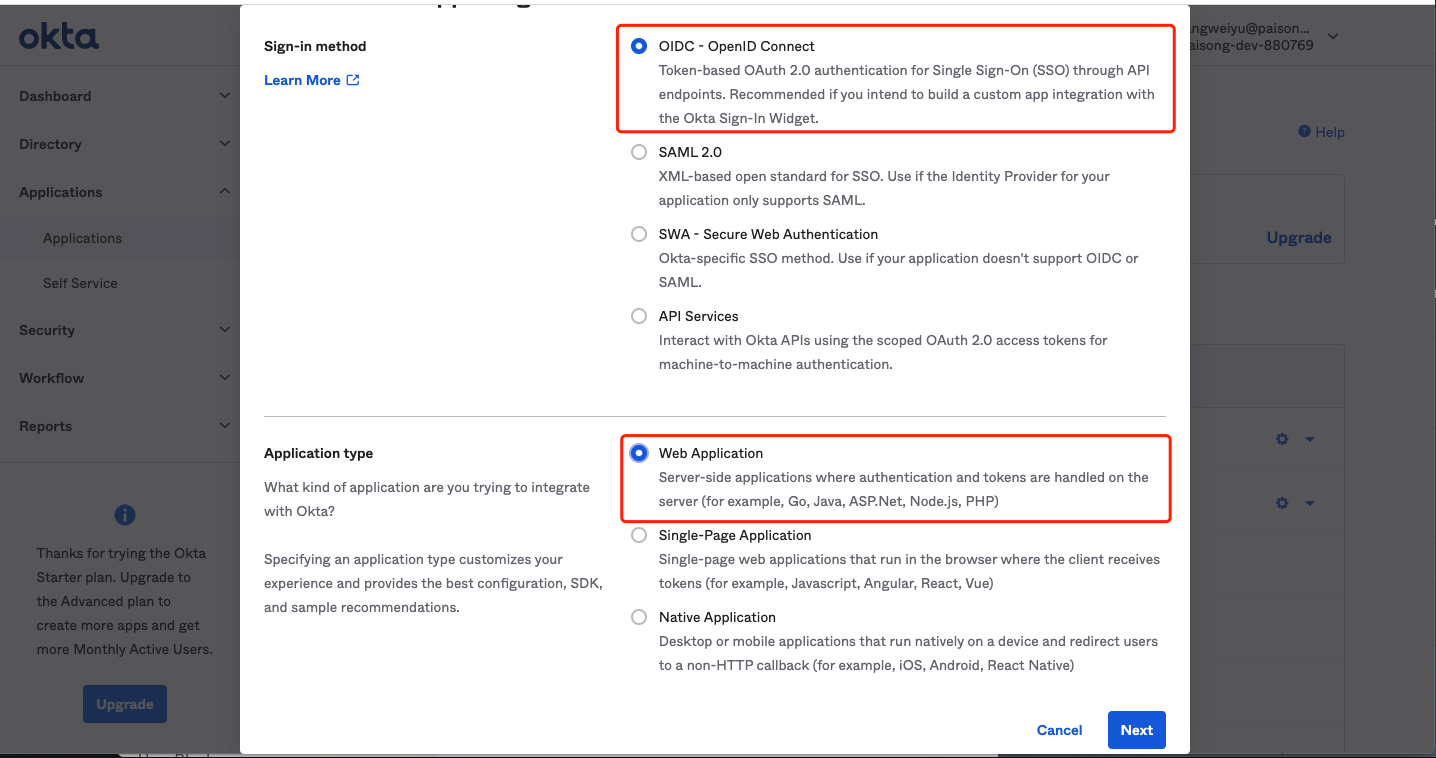This screenshot has width=1436, height=758.
Task: Click Workflow label in sidebar
Action: [x=51, y=378]
